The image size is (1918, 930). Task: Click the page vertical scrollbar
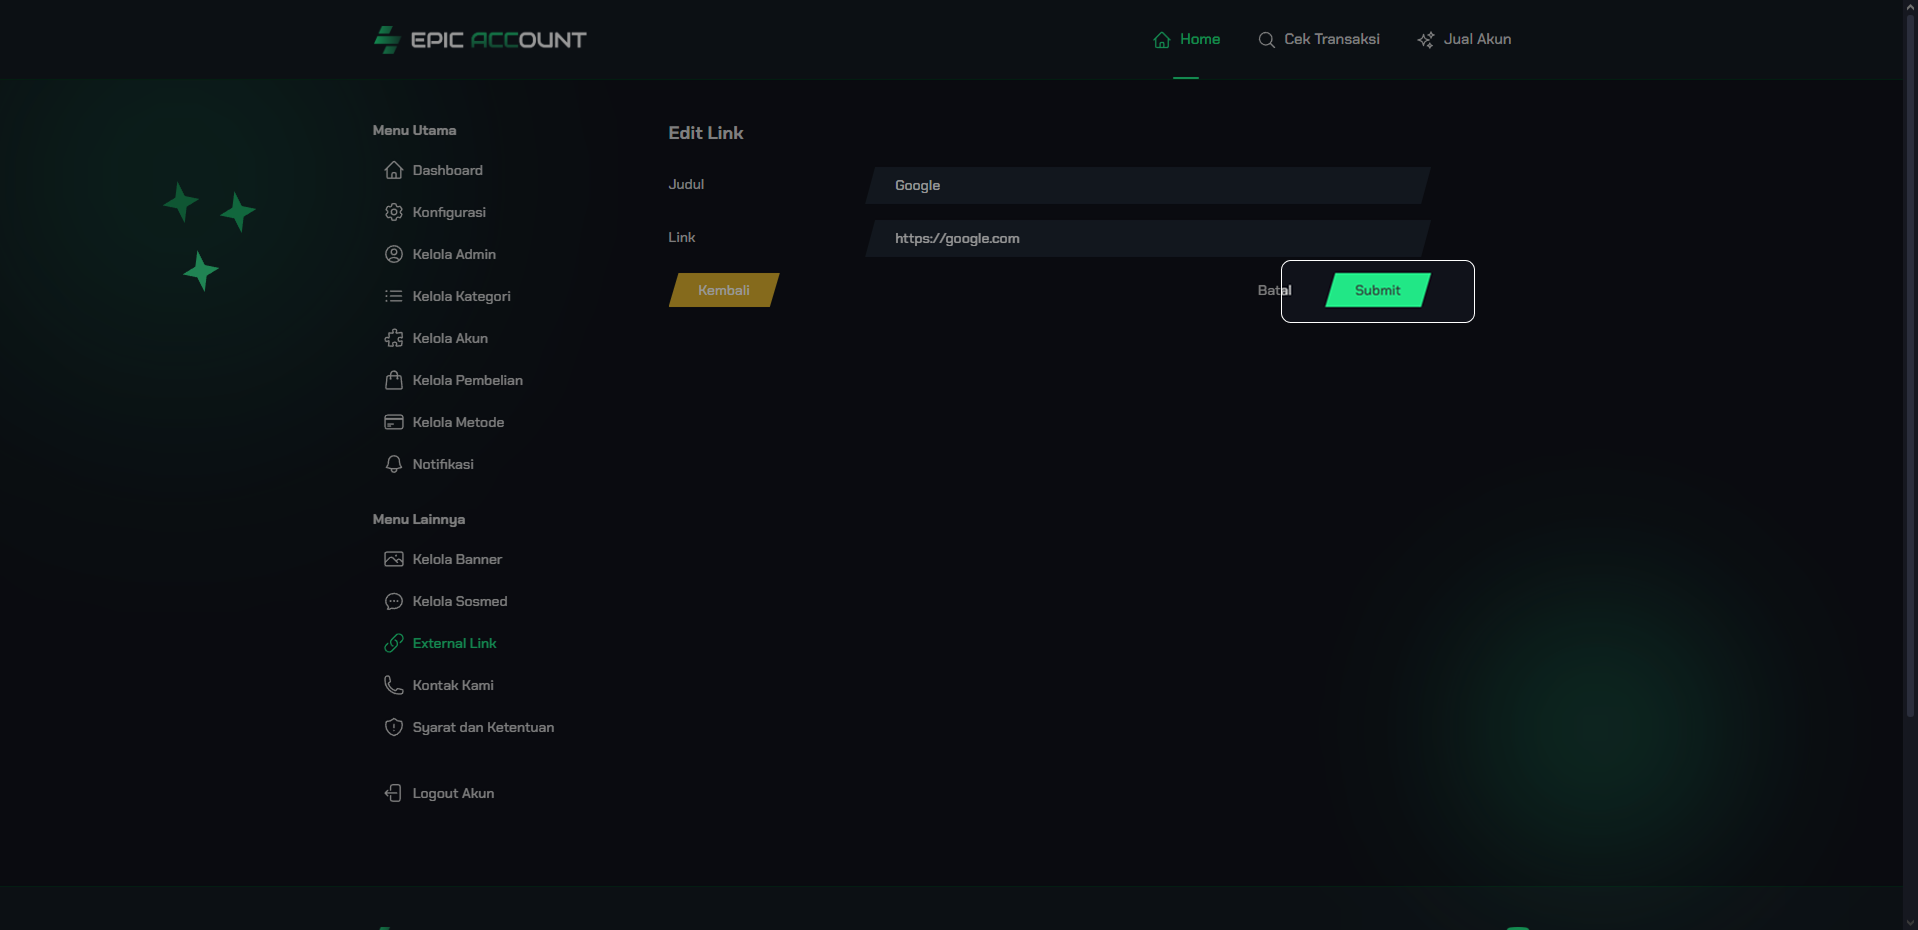pyautogui.click(x=1910, y=365)
